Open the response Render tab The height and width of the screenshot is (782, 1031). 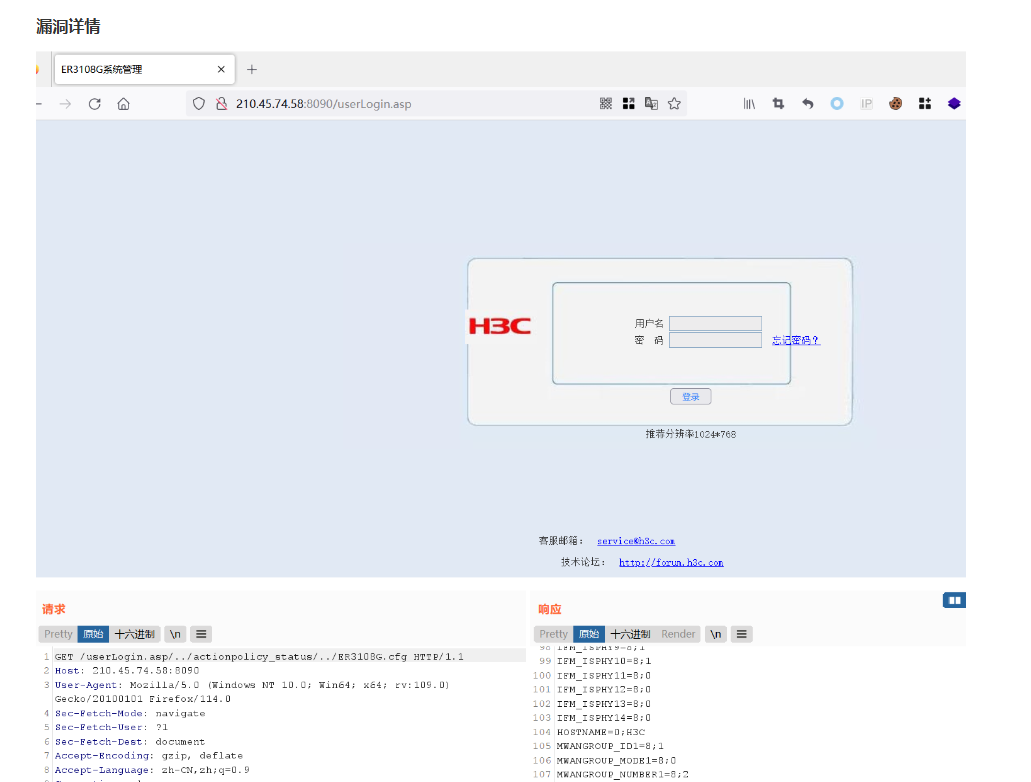[x=678, y=634]
